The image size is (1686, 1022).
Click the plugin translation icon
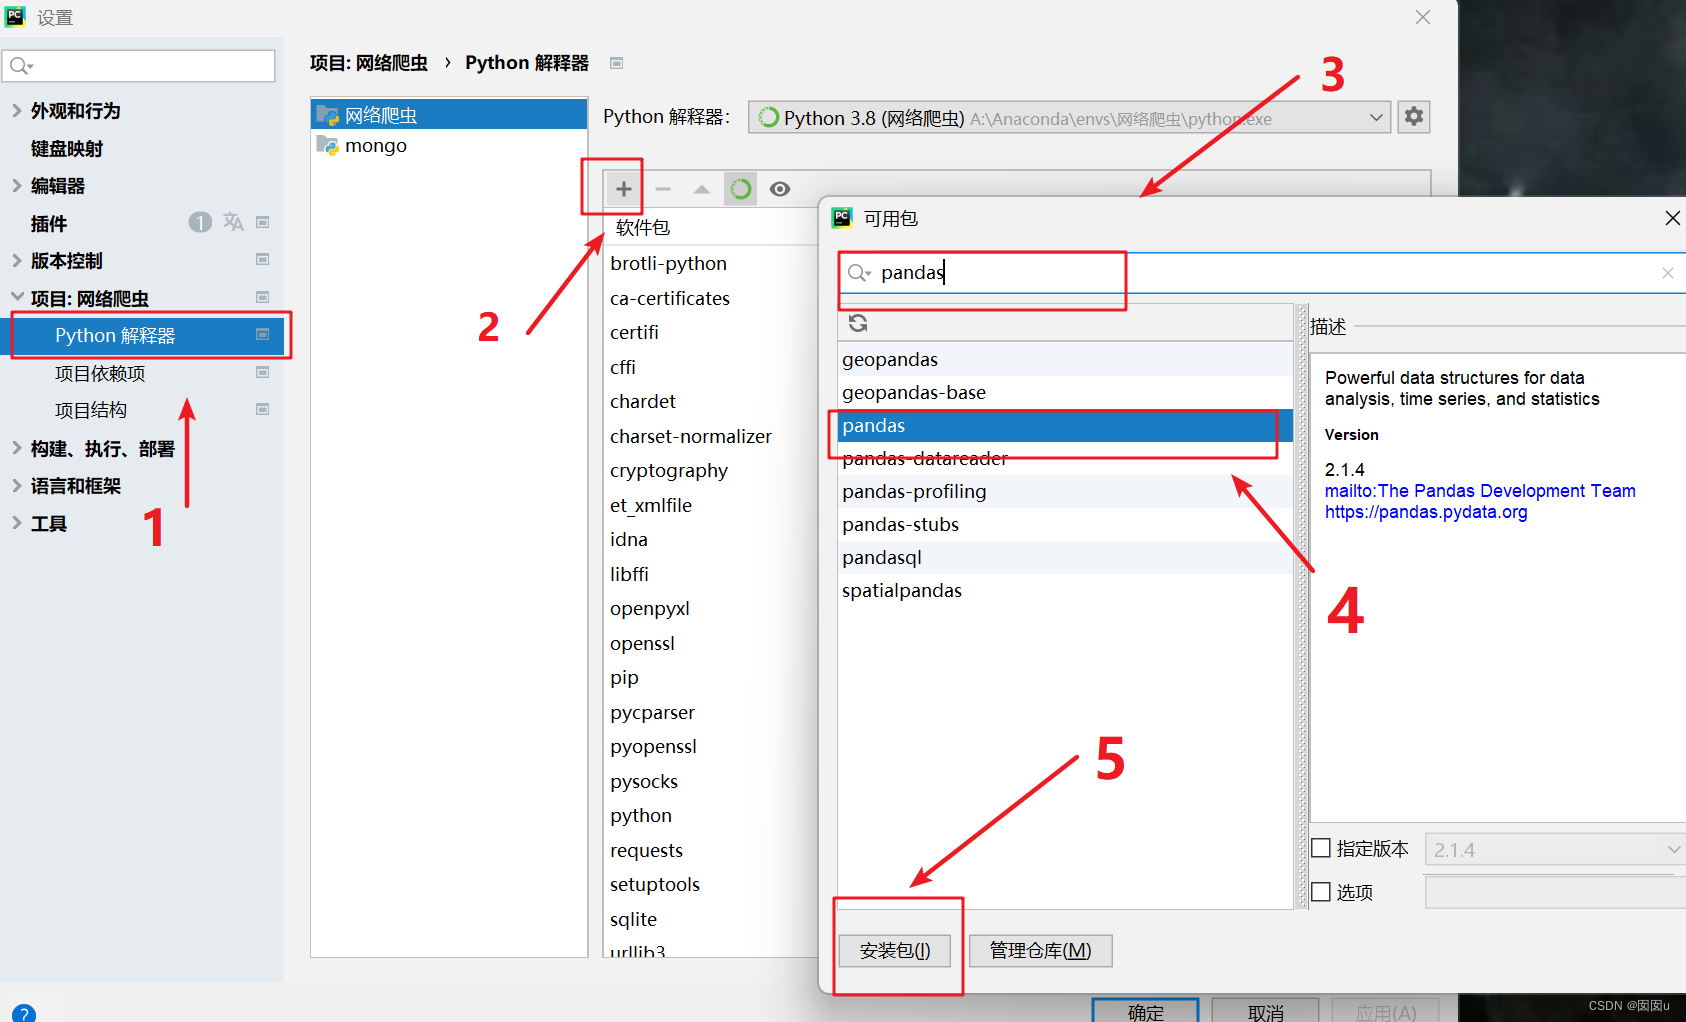(233, 222)
